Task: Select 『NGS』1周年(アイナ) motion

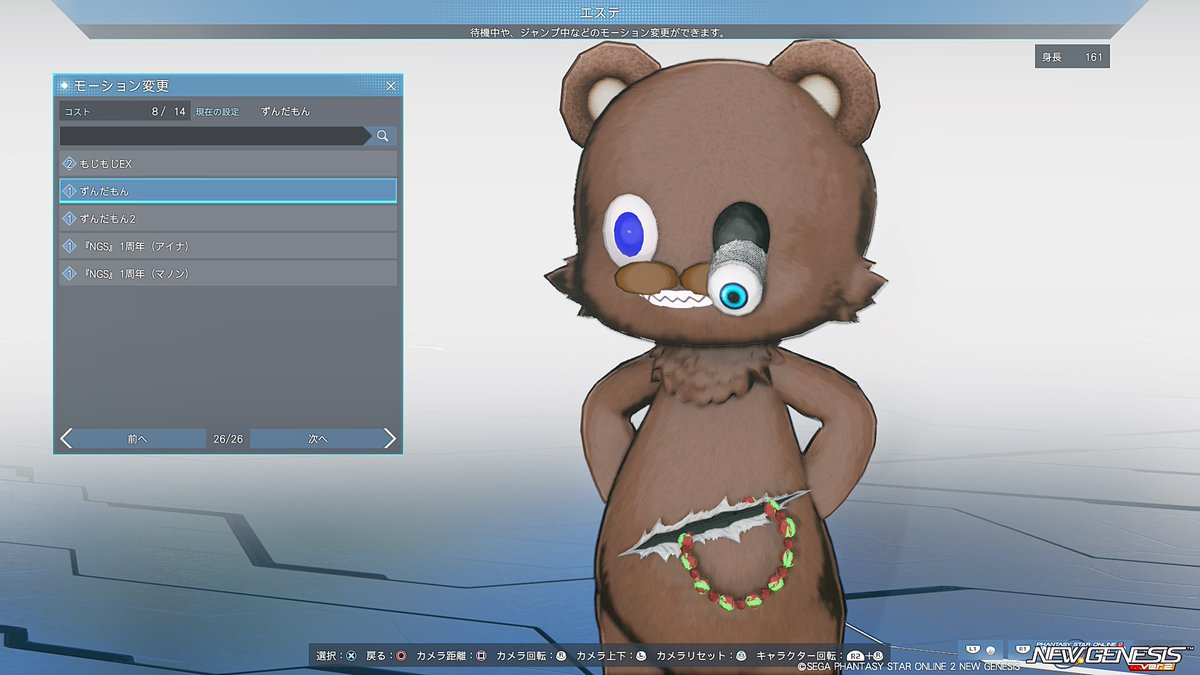Action: tap(228, 246)
